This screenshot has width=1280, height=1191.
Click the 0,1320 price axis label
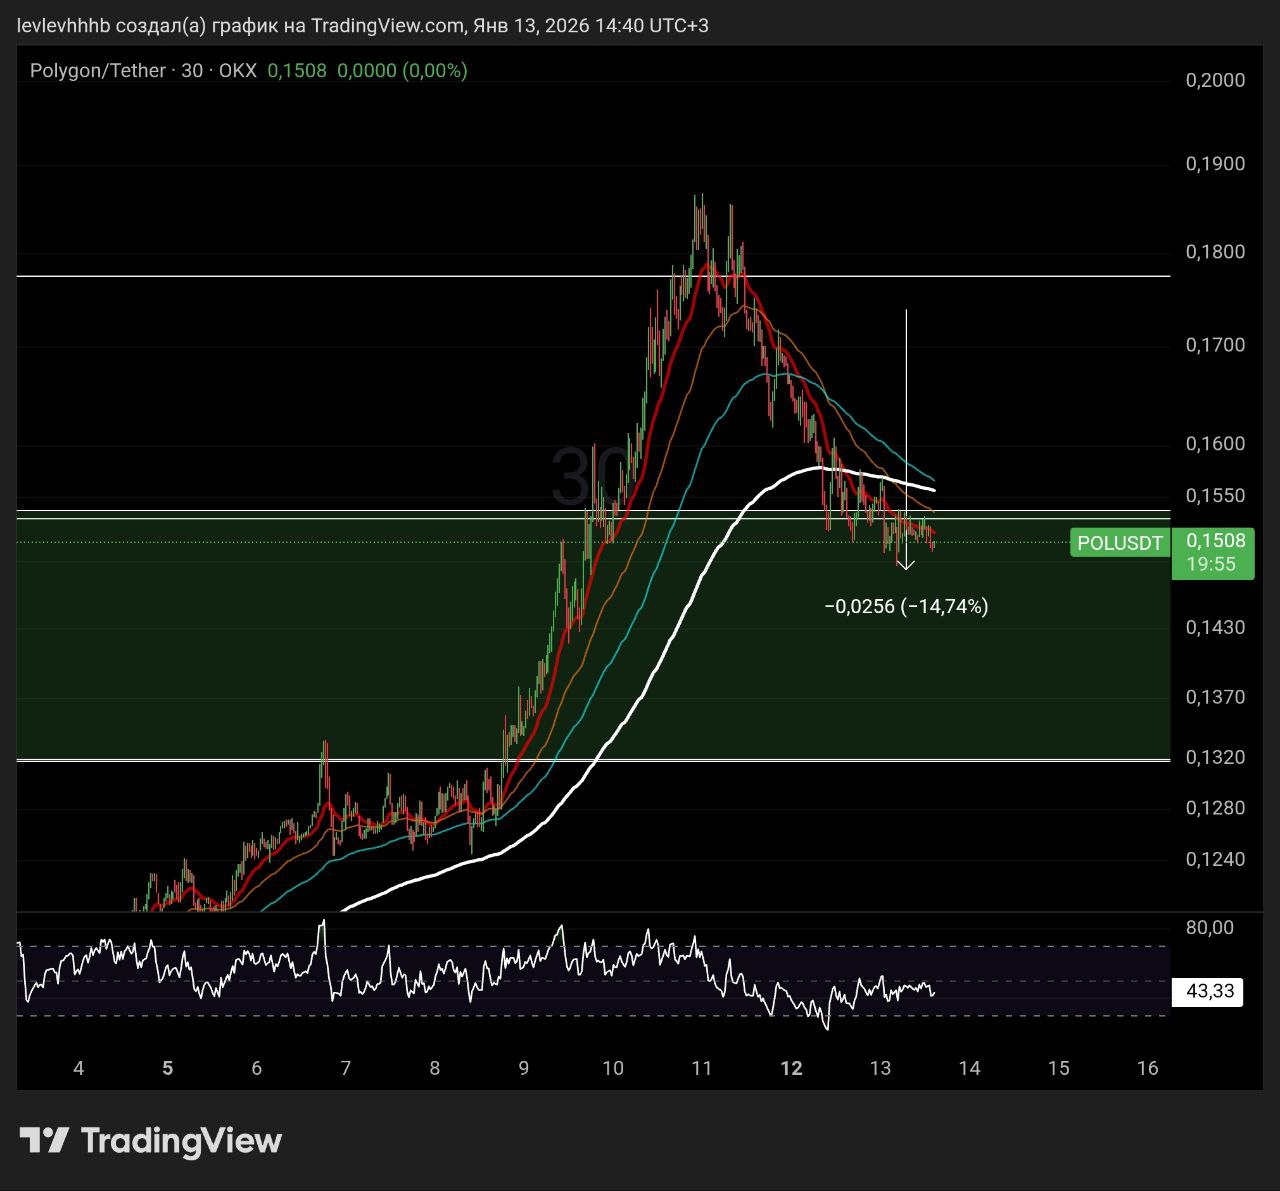click(x=1215, y=757)
